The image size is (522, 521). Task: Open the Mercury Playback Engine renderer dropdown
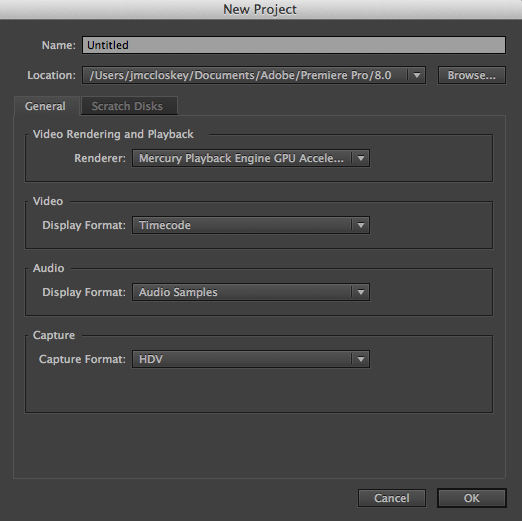coord(251,158)
